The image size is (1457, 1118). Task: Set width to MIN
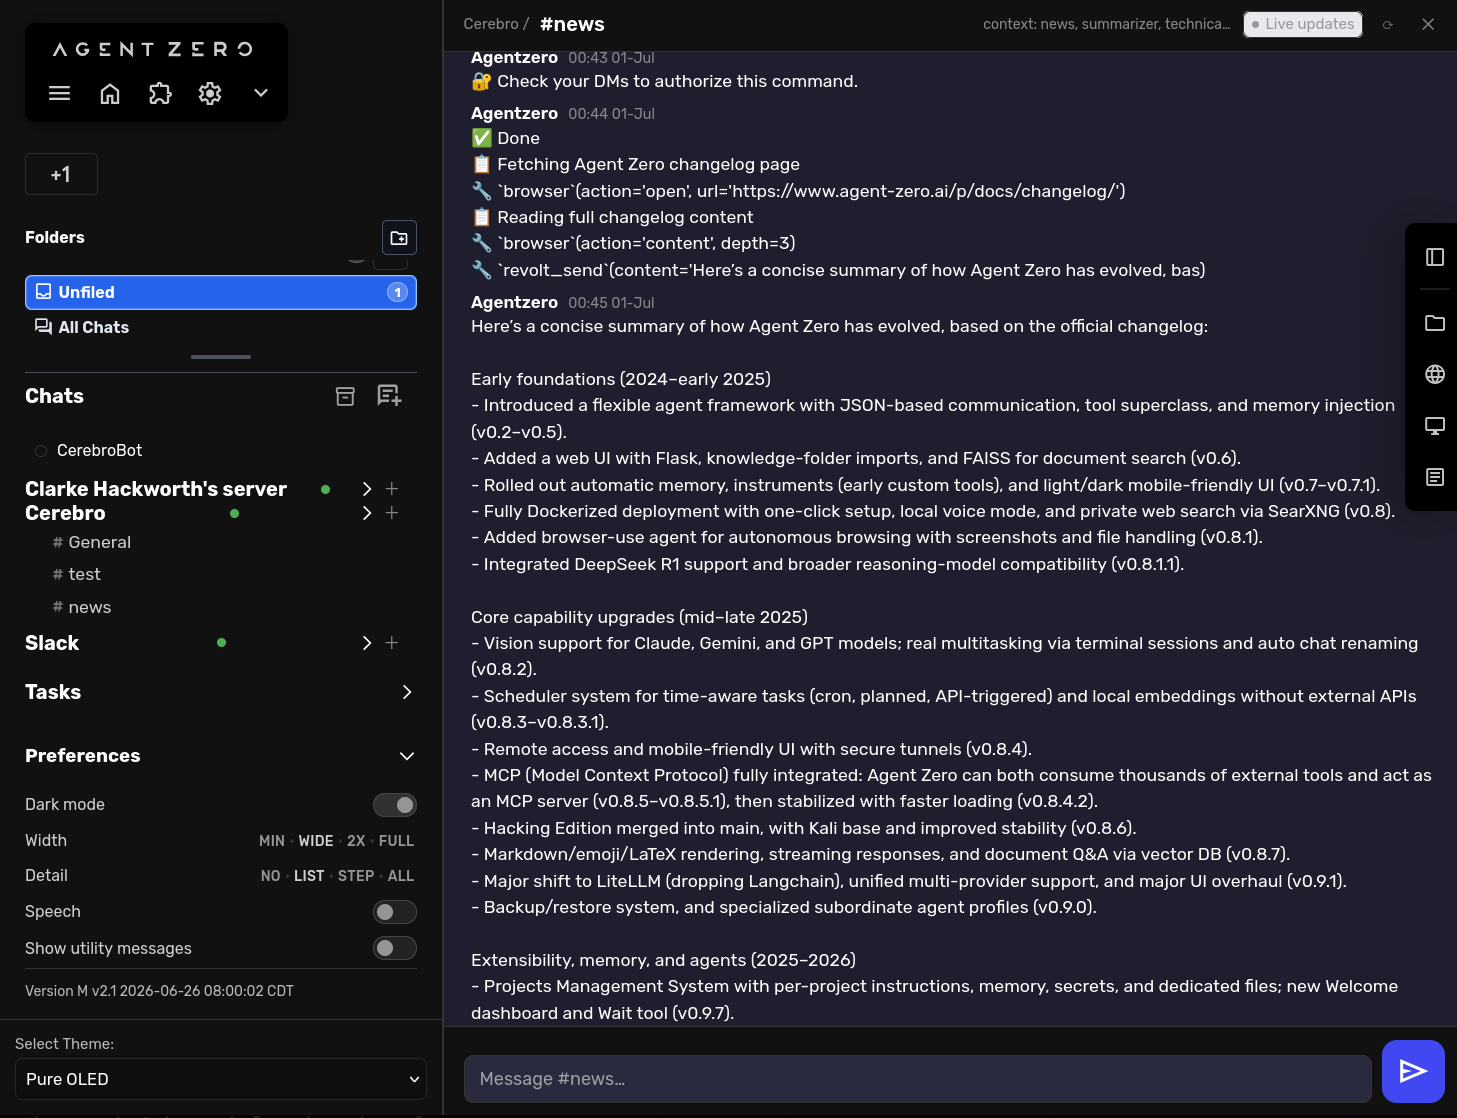pyautogui.click(x=272, y=841)
